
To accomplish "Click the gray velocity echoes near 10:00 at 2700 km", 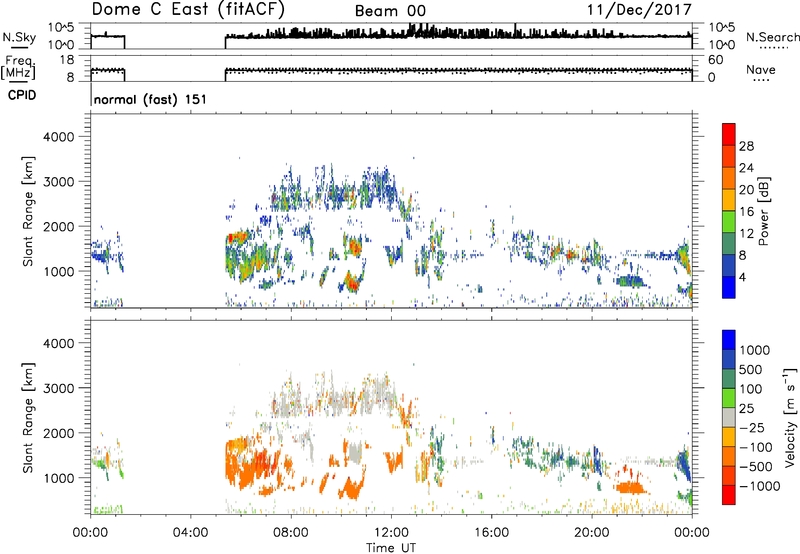I will pos(339,398).
